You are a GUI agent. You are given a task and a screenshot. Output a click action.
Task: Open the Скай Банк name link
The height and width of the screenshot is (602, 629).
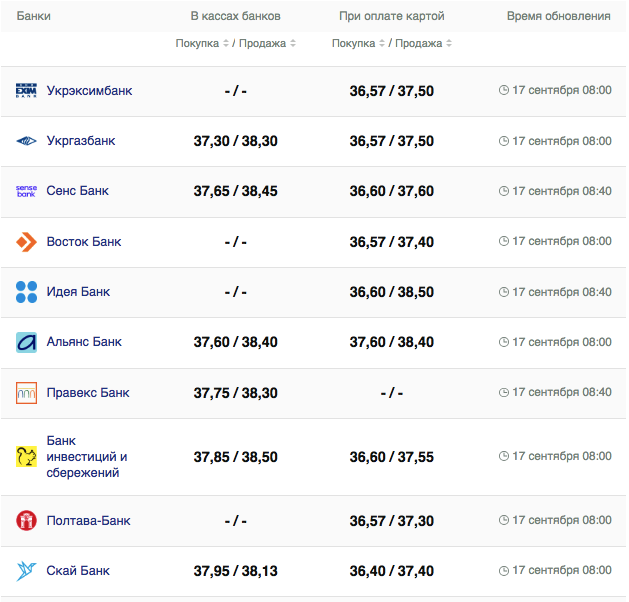[78, 571]
